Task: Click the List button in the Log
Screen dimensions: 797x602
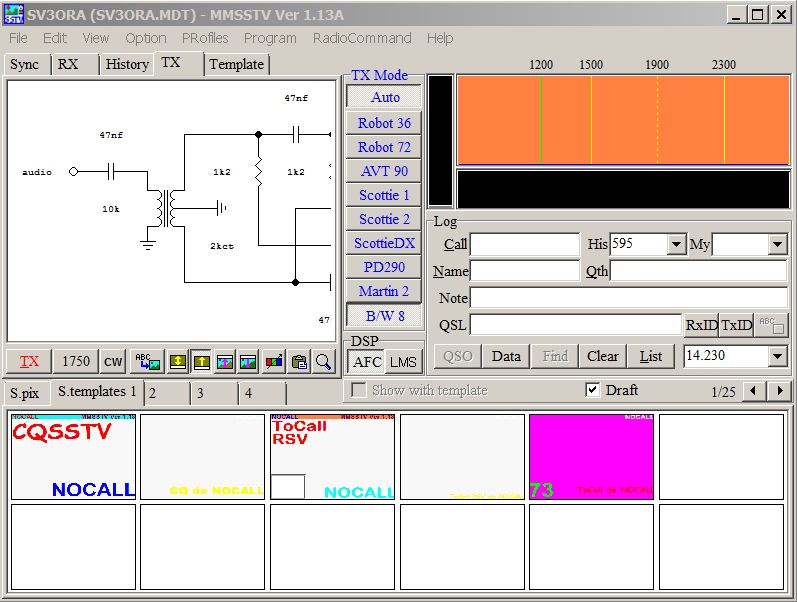Action: click(x=651, y=356)
